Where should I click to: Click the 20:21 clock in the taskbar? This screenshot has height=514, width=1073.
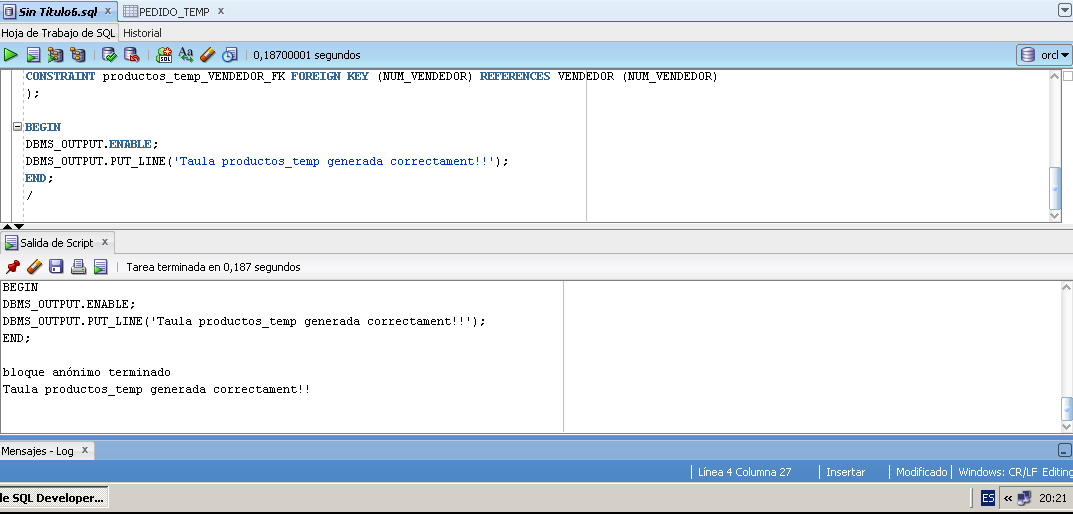(x=1052, y=498)
